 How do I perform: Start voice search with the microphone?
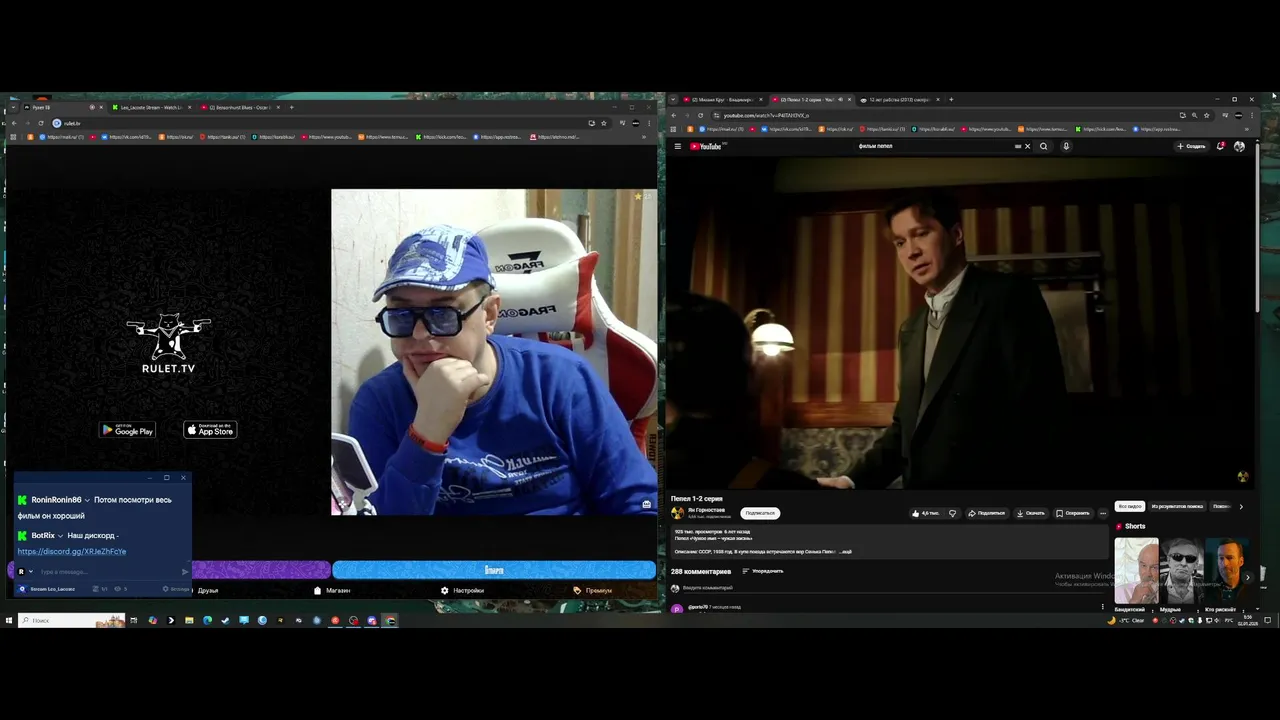[1066, 146]
